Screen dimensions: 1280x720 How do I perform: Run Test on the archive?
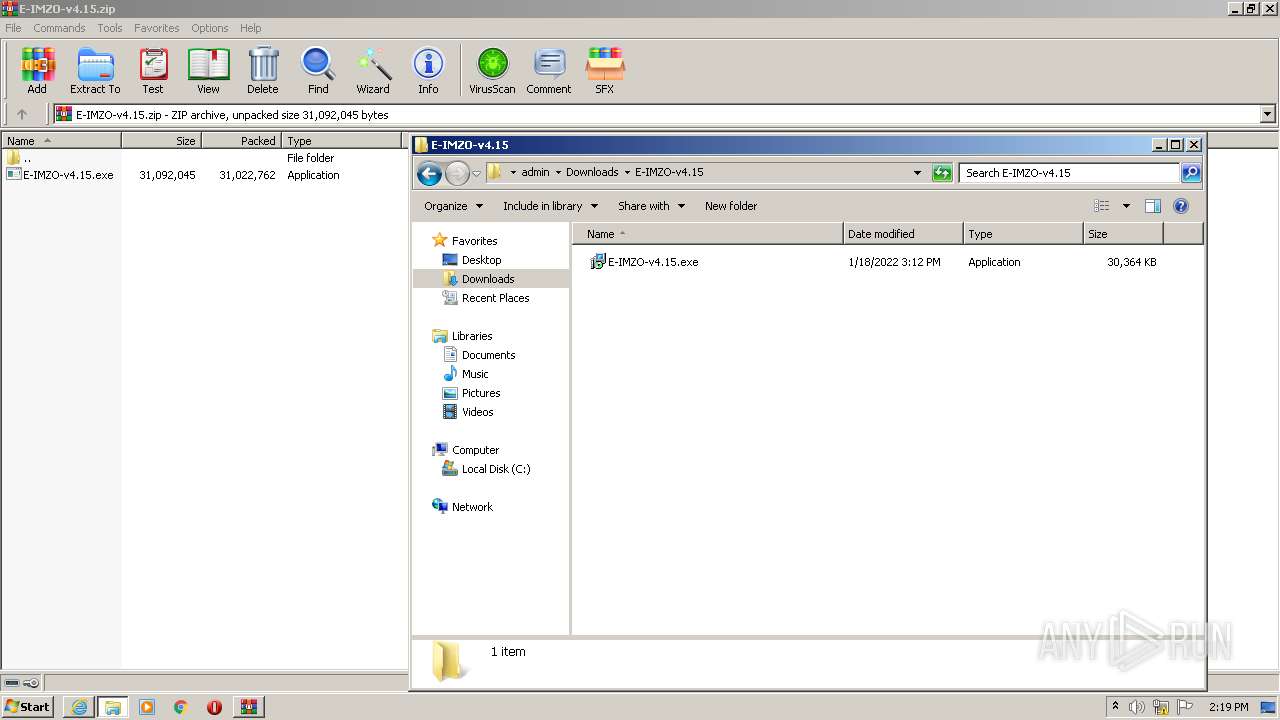153,70
